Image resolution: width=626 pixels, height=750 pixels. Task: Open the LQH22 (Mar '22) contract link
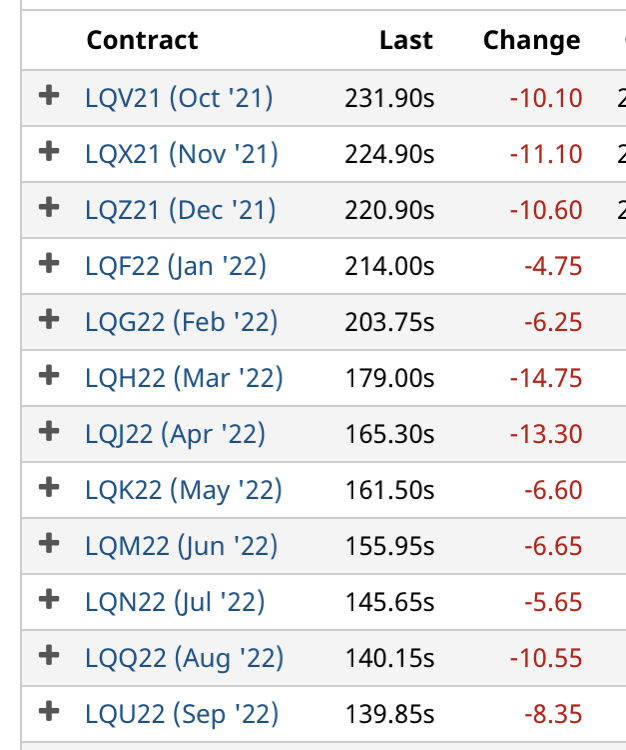tap(184, 378)
